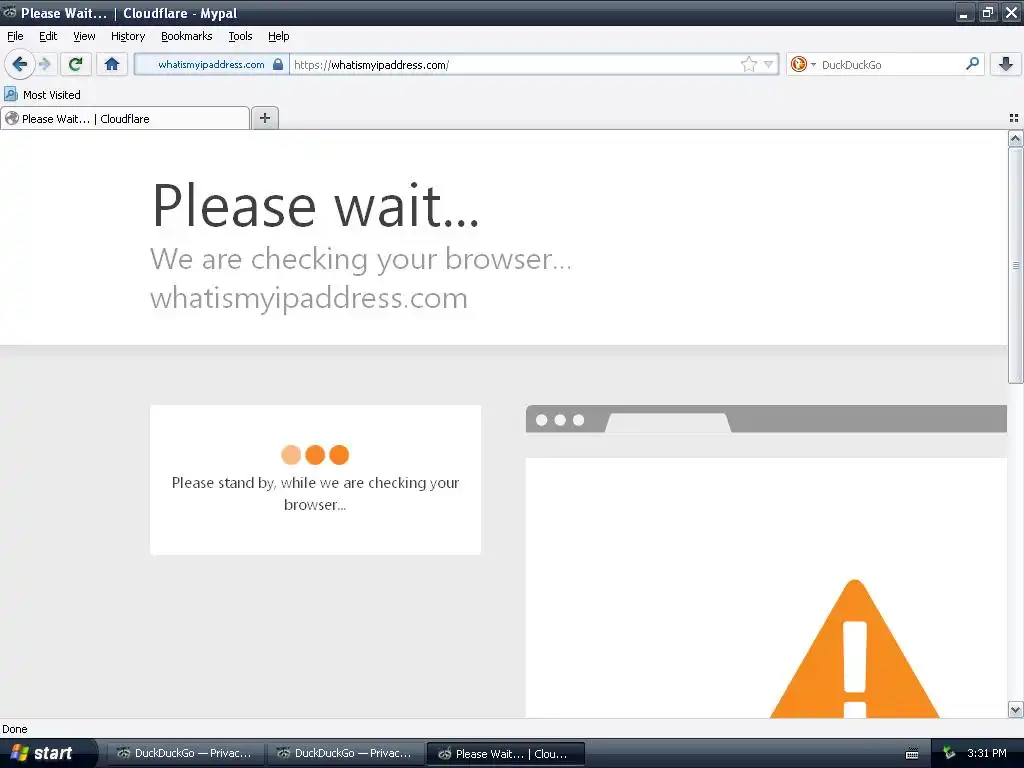Click the search magnifier icon
Screen dimensions: 1024x768
click(972, 64)
